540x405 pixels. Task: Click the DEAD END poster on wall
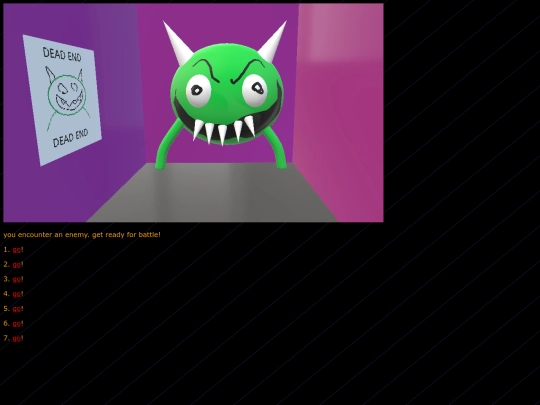[x=62, y=100]
